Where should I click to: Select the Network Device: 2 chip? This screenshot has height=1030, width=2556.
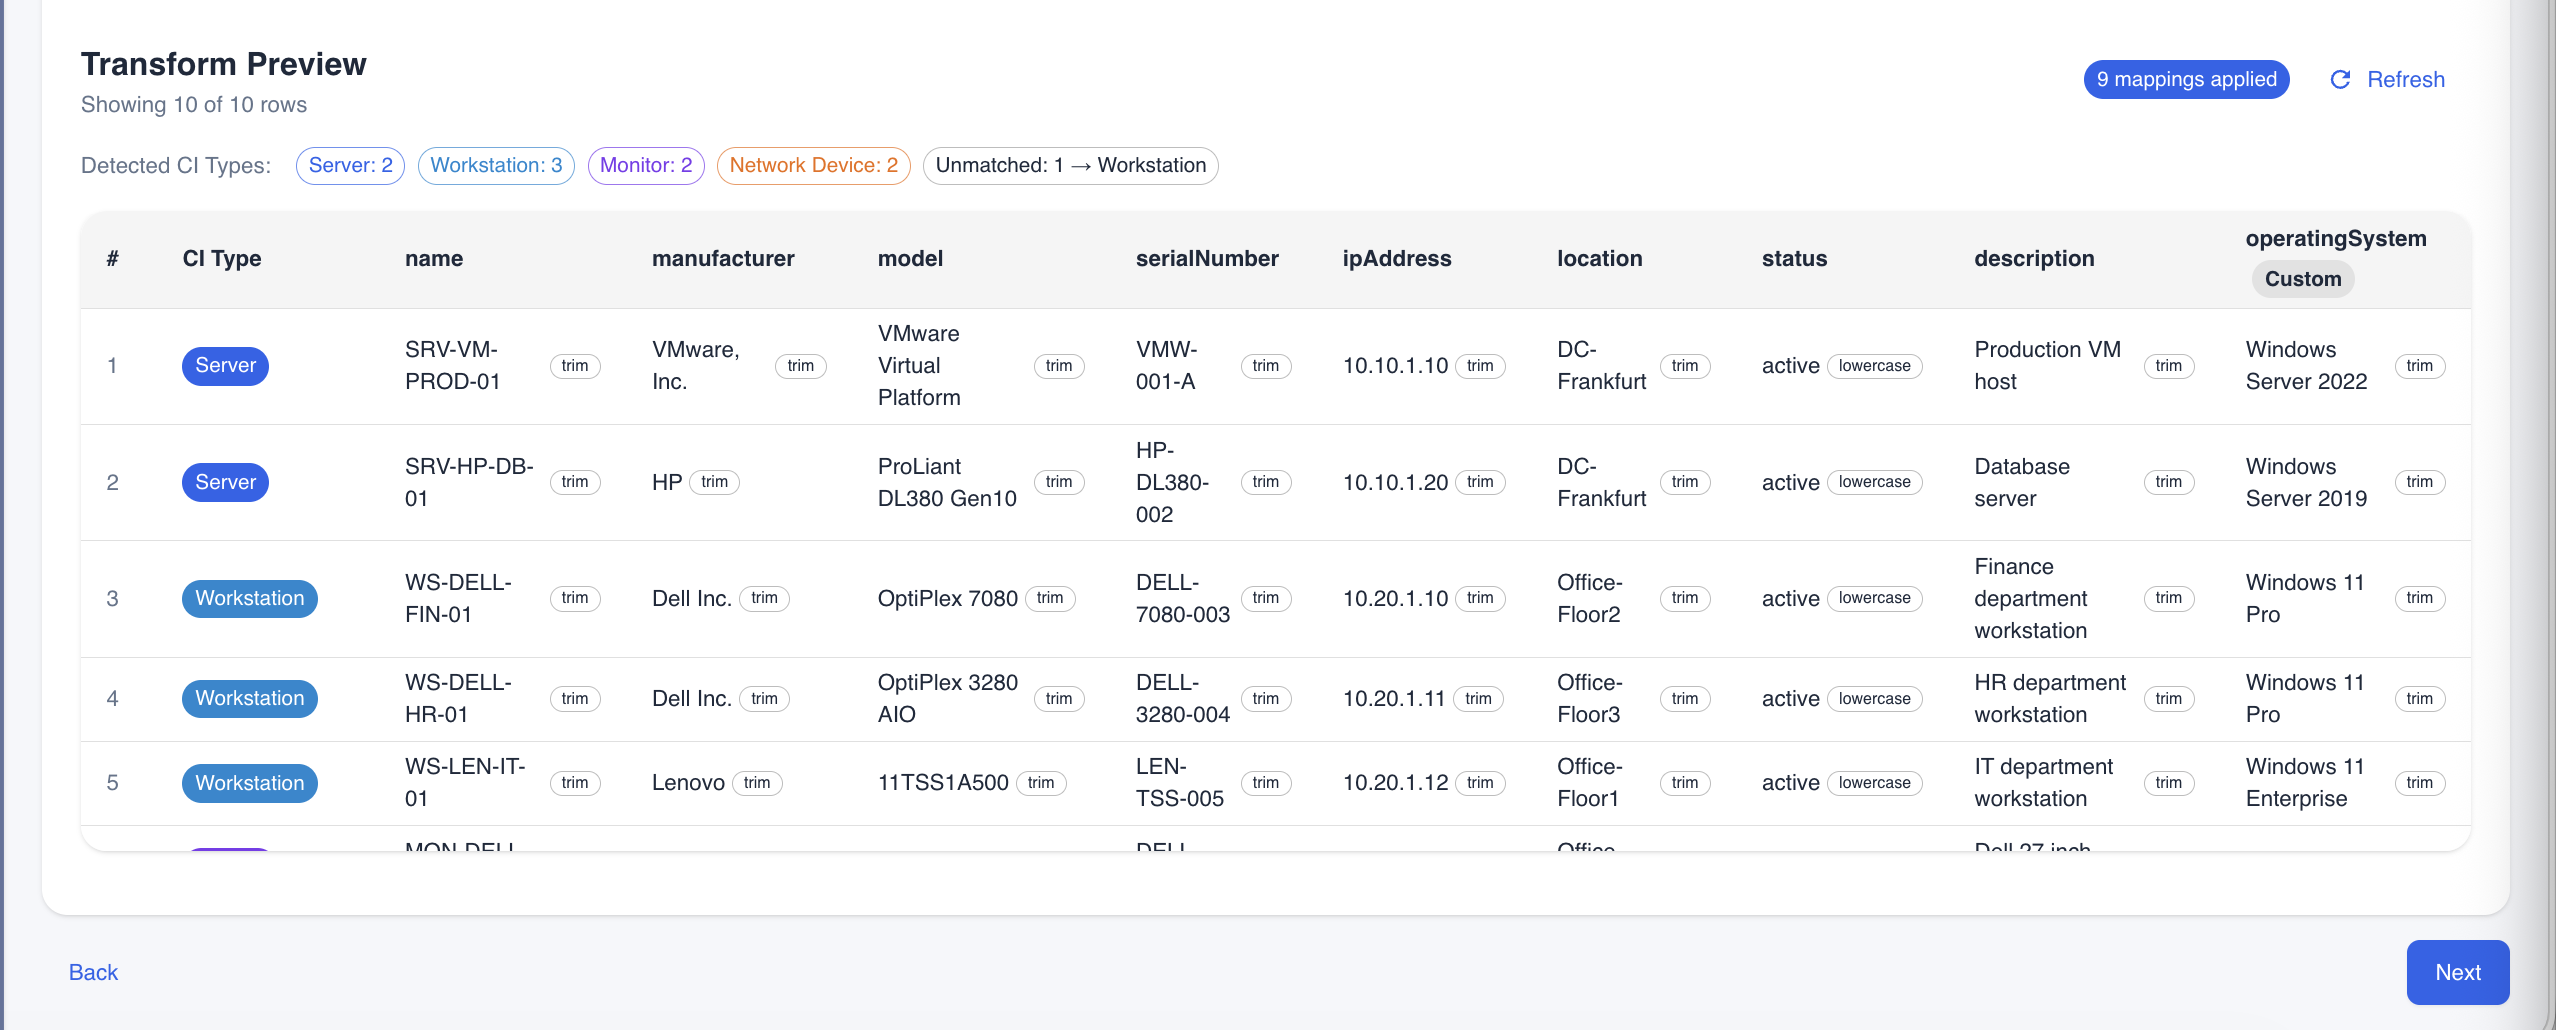point(813,166)
